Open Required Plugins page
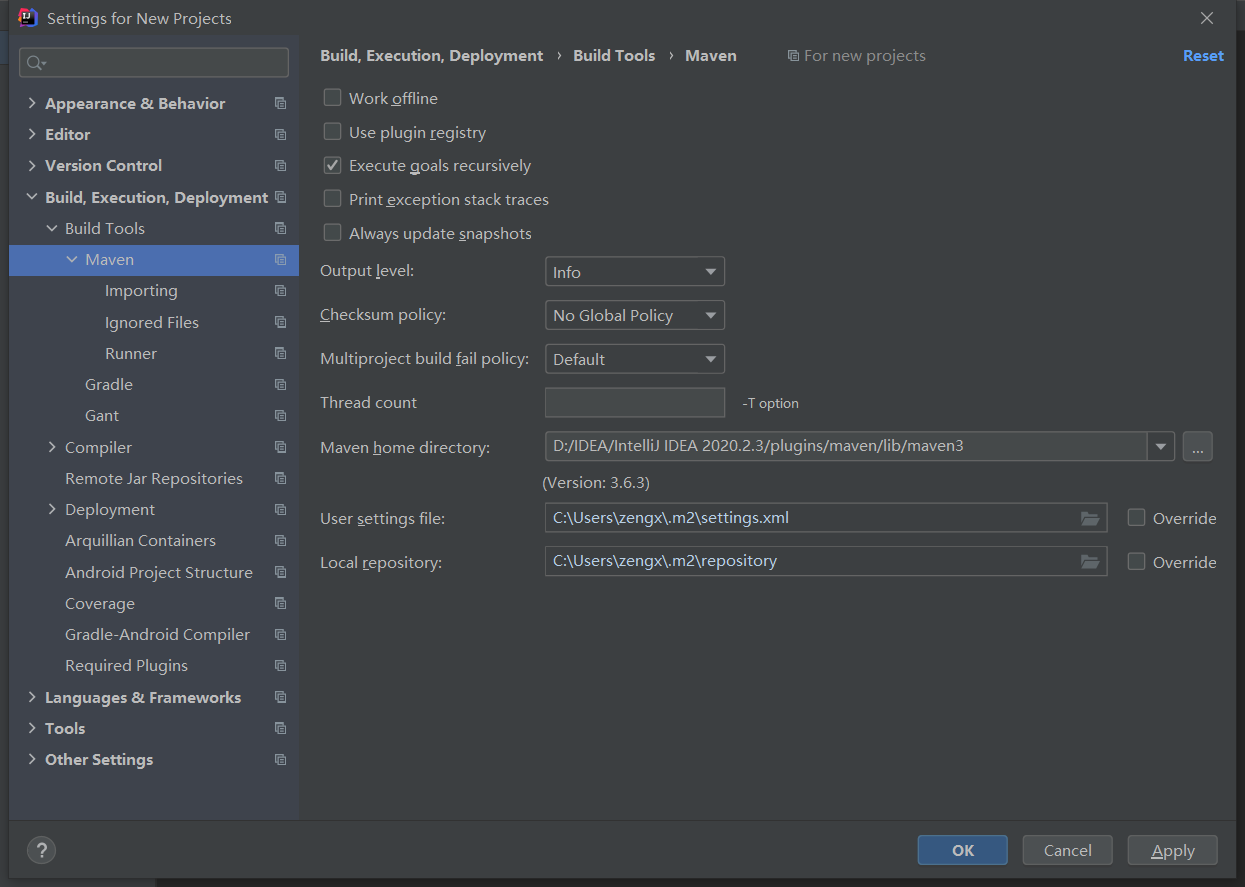Screen dimensions: 1245x887 (x=126, y=666)
